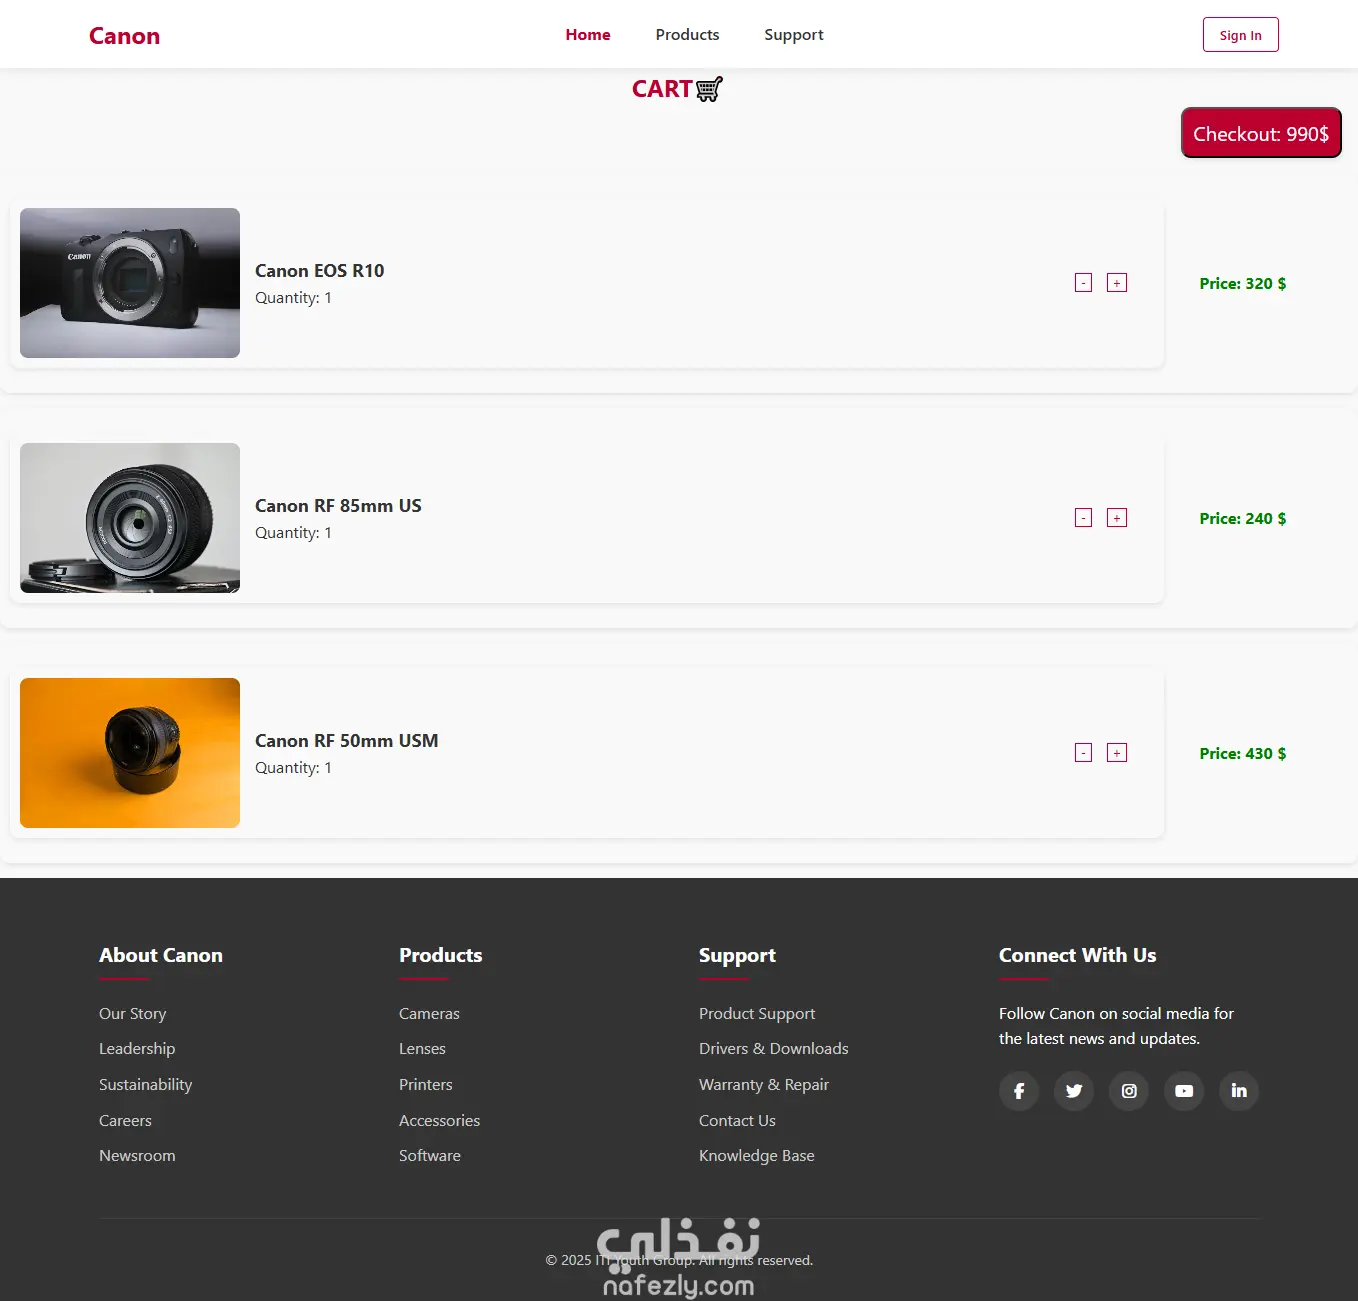Go to the Products nav menu item
Screen dimensions: 1358x1301
(x=687, y=35)
